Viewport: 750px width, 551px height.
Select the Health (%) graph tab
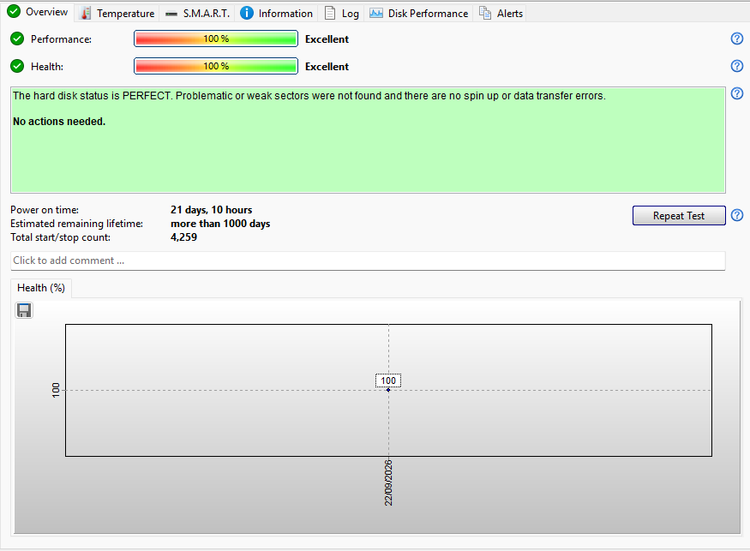click(x=41, y=288)
